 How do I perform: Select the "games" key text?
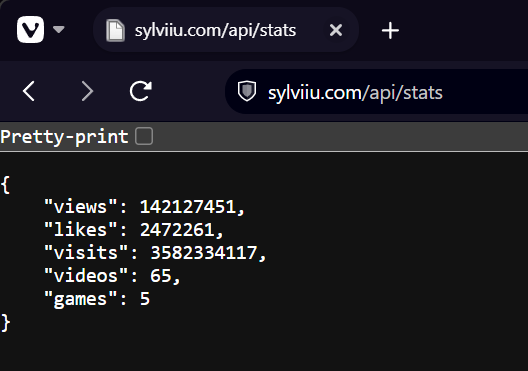pyautogui.click(x=80, y=299)
